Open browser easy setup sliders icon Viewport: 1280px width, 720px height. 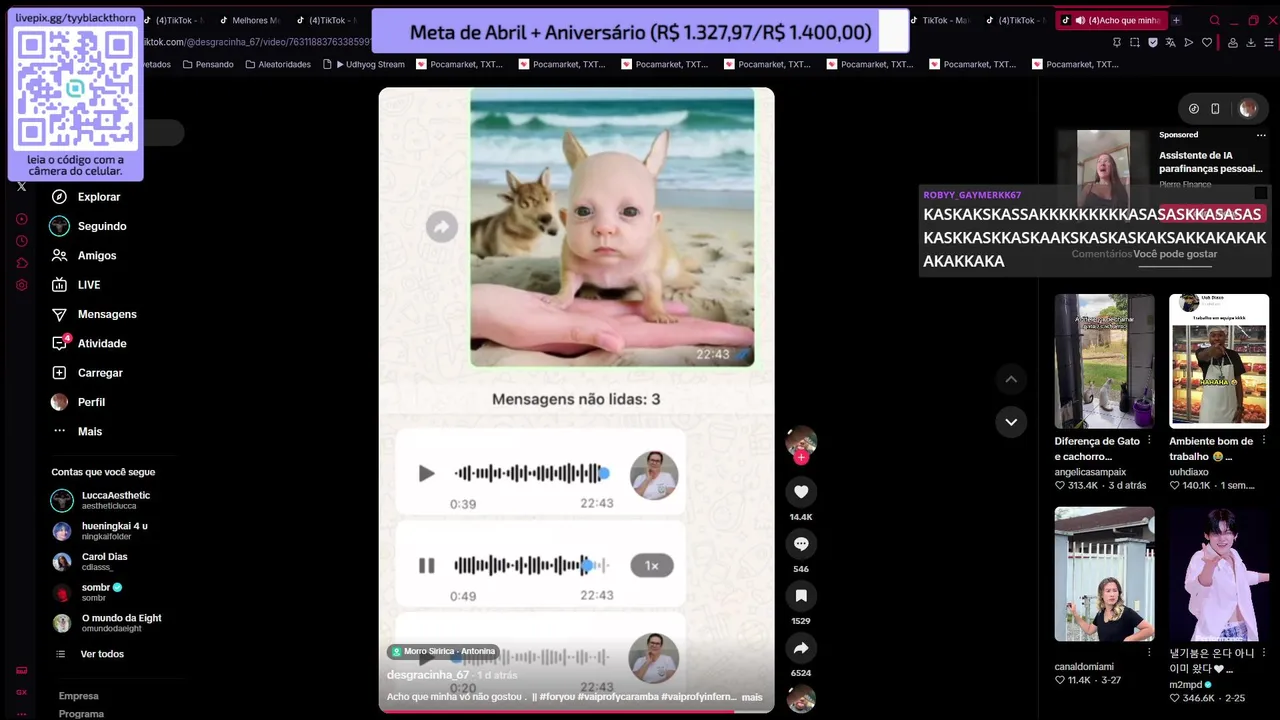(x=1269, y=42)
